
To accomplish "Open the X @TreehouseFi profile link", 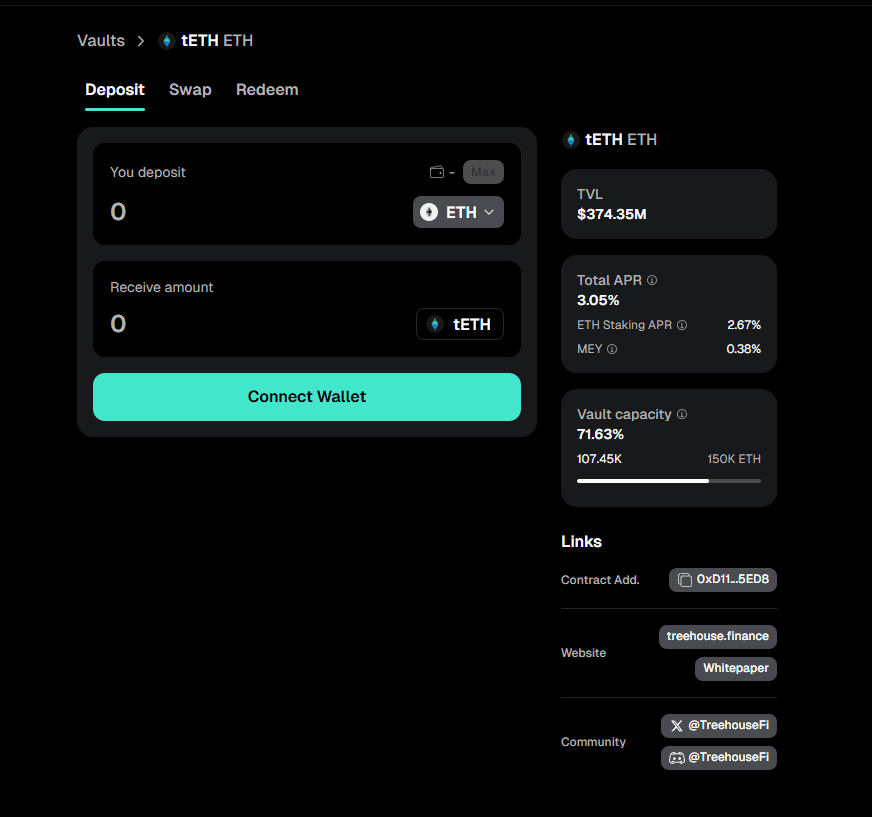I will [719, 725].
